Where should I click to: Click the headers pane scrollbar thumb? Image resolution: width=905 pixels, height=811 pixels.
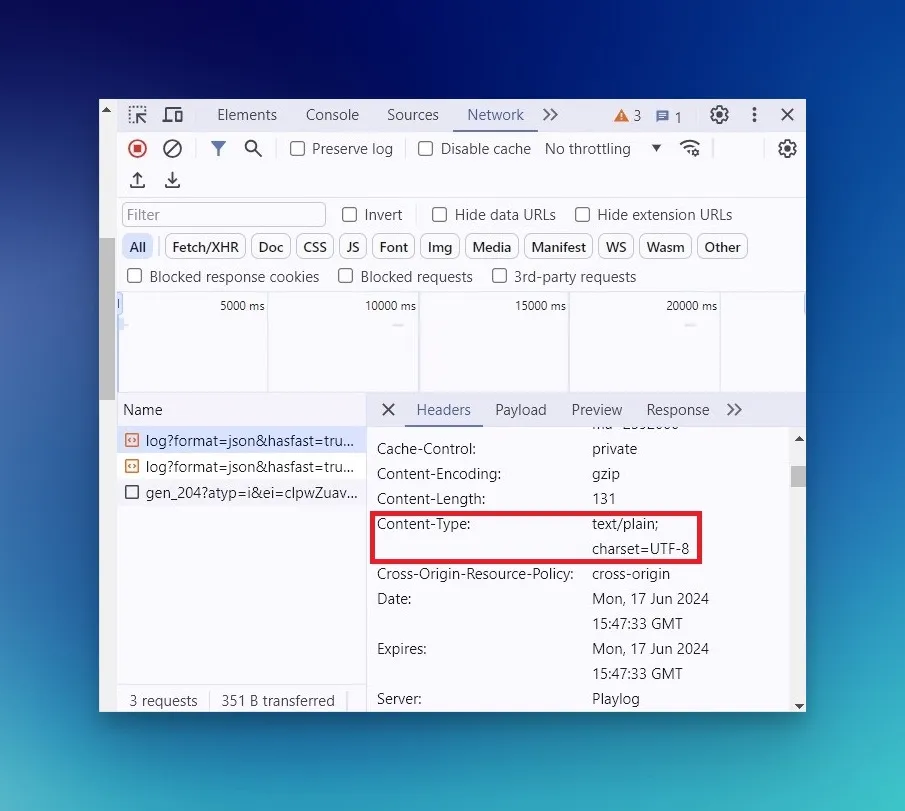(798, 476)
